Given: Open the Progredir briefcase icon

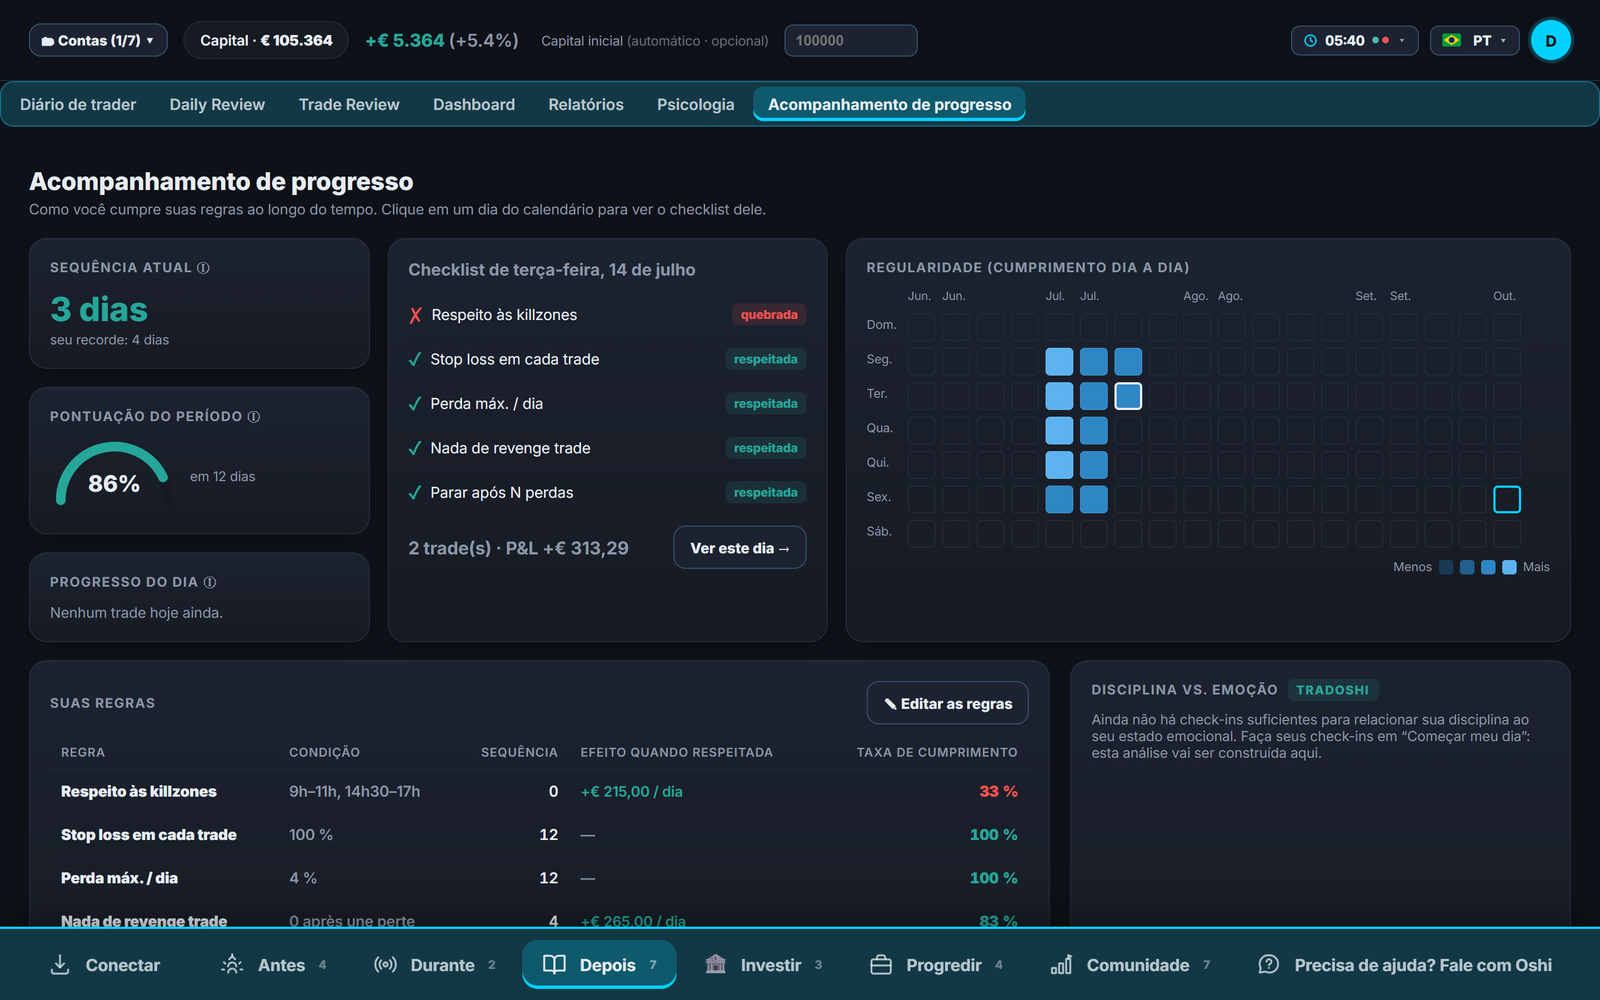Looking at the screenshot, I should (881, 965).
